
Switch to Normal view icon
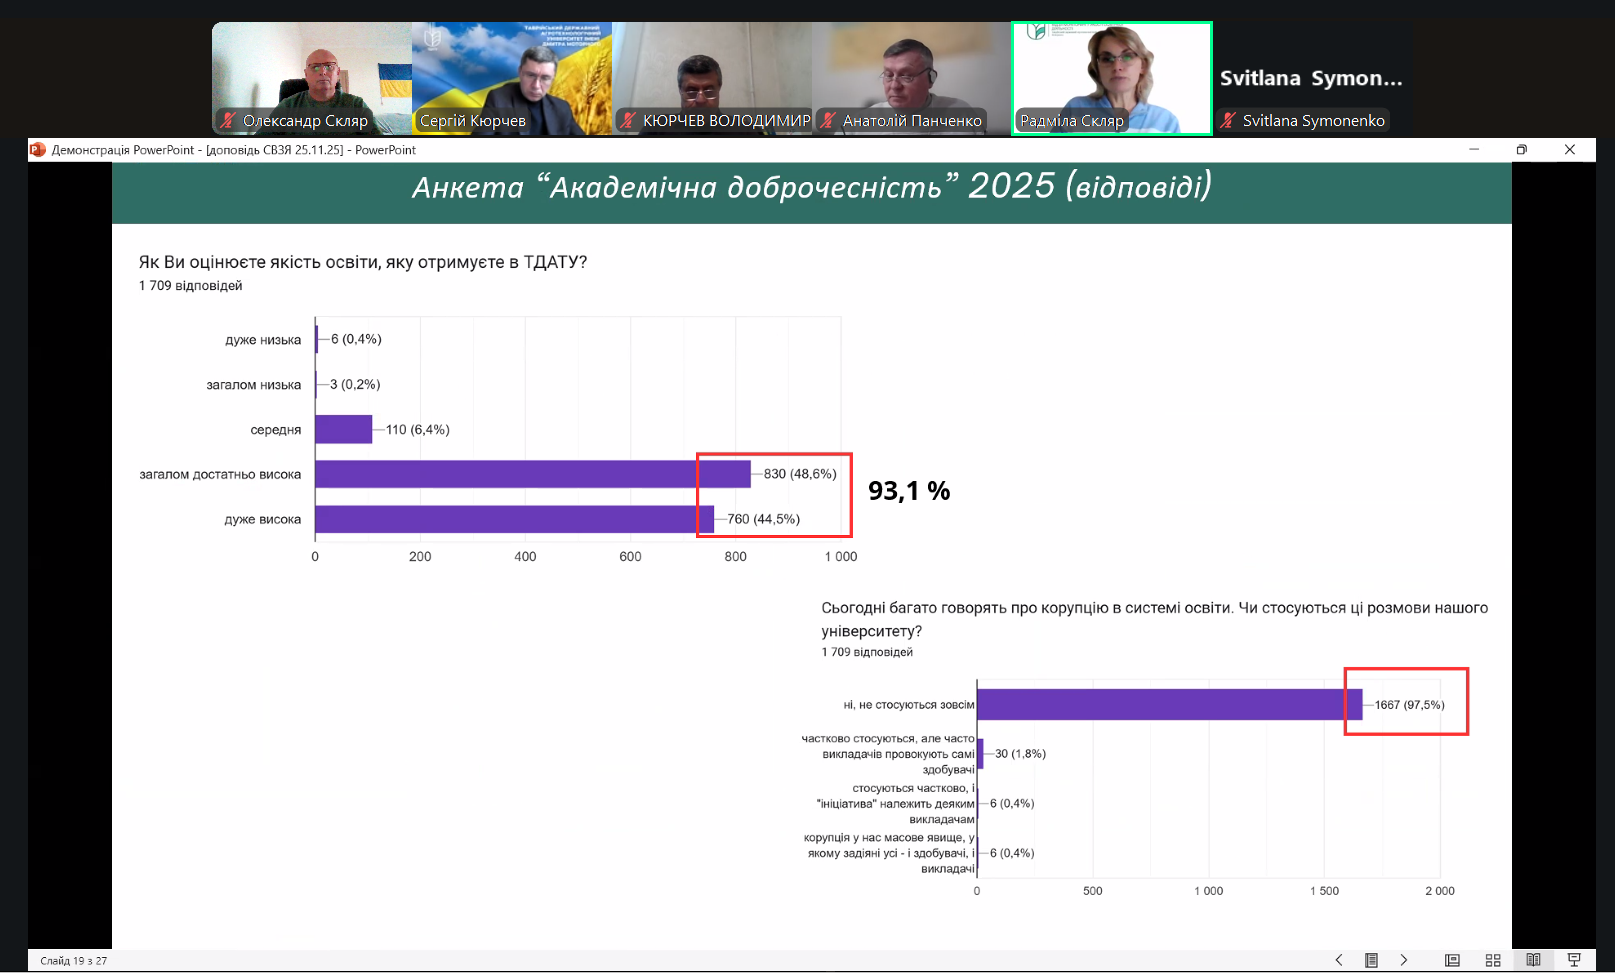[1453, 960]
